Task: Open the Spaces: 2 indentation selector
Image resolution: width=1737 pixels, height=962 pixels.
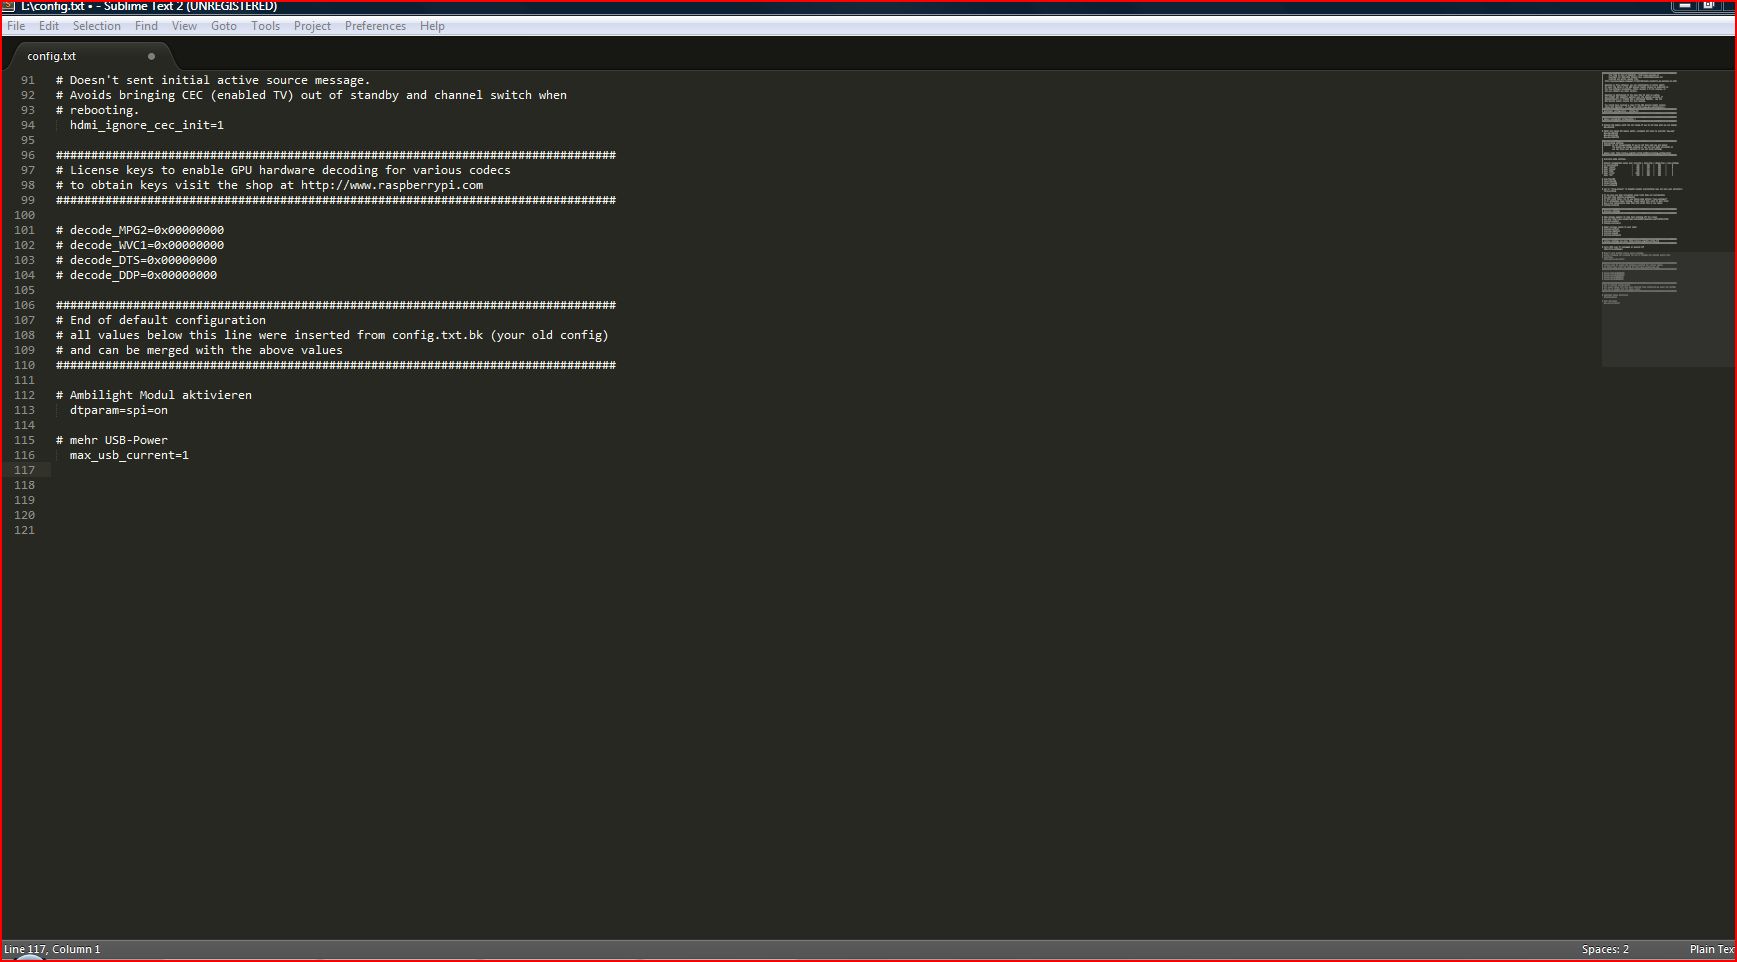Action: (x=1605, y=949)
